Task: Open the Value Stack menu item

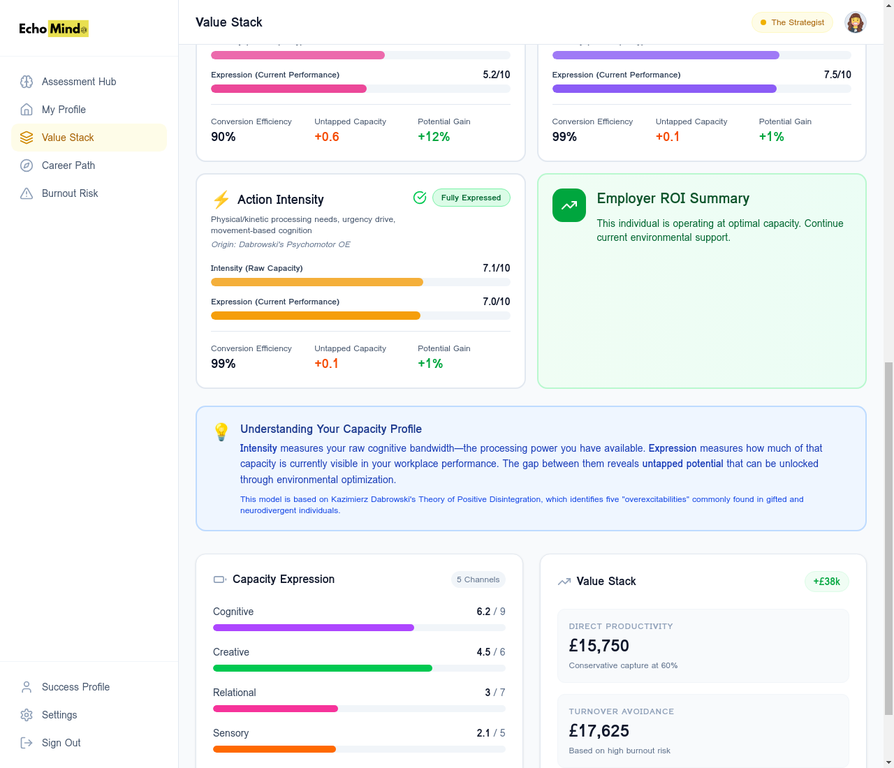Action: click(68, 138)
